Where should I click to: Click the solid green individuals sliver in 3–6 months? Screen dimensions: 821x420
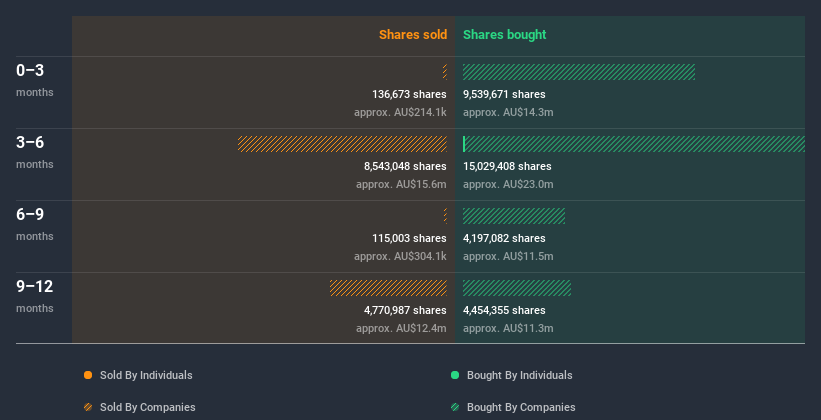click(464, 144)
